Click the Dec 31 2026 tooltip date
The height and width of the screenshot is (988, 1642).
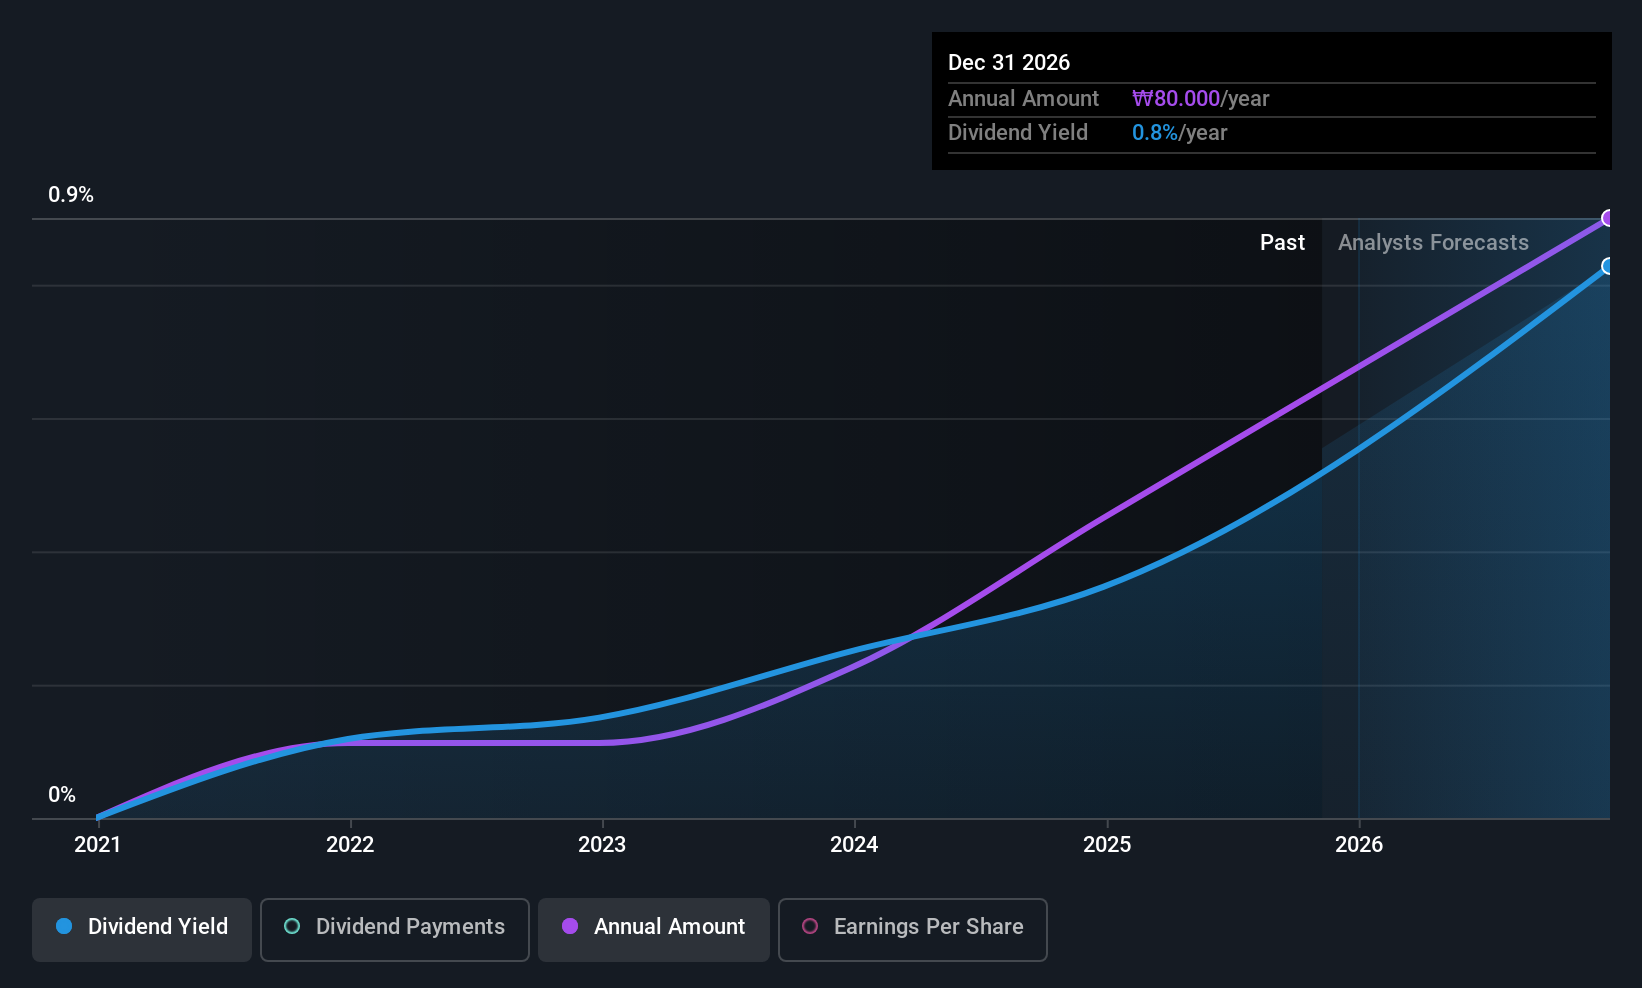click(1009, 63)
